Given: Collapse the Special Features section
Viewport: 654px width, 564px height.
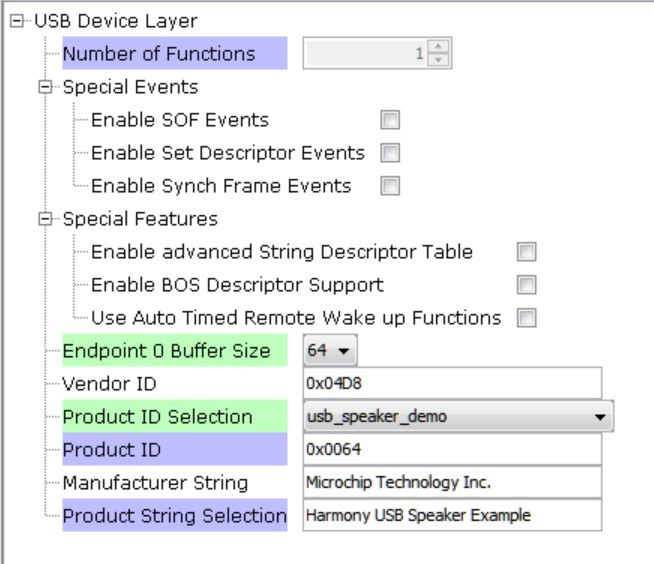Looking at the screenshot, I should [x=45, y=219].
